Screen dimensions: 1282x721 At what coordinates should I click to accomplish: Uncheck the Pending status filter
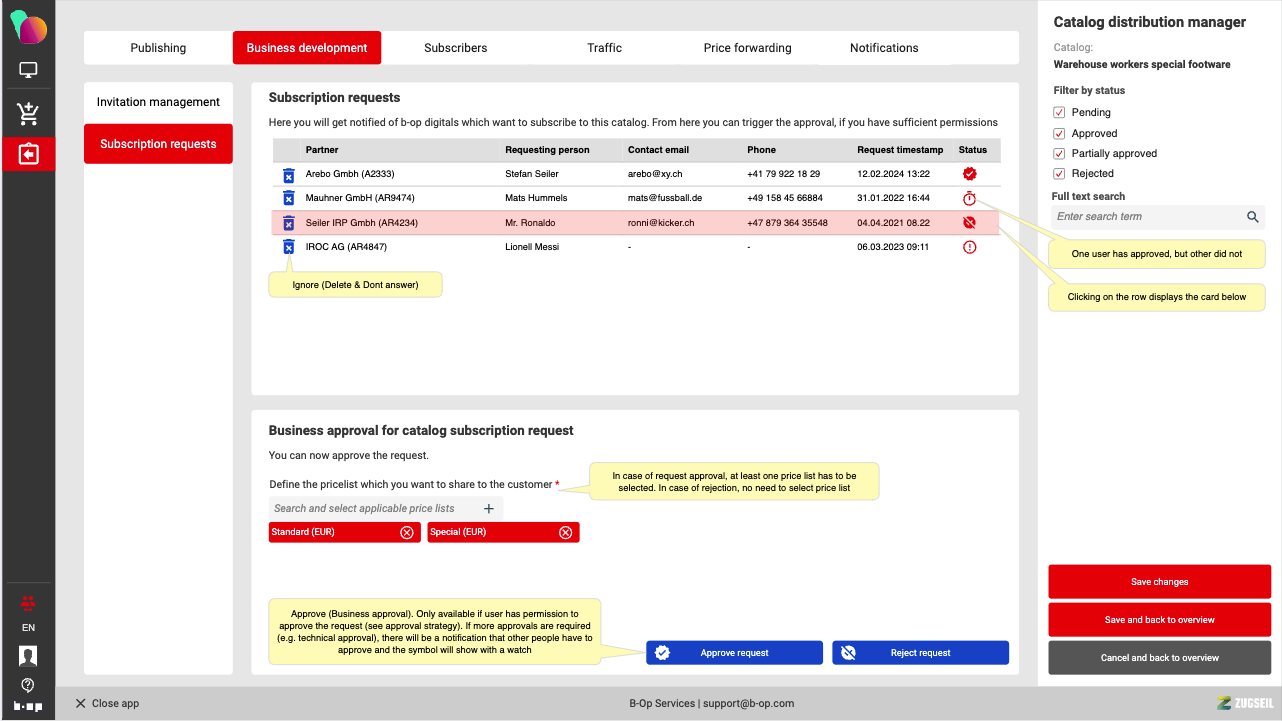(x=1059, y=113)
